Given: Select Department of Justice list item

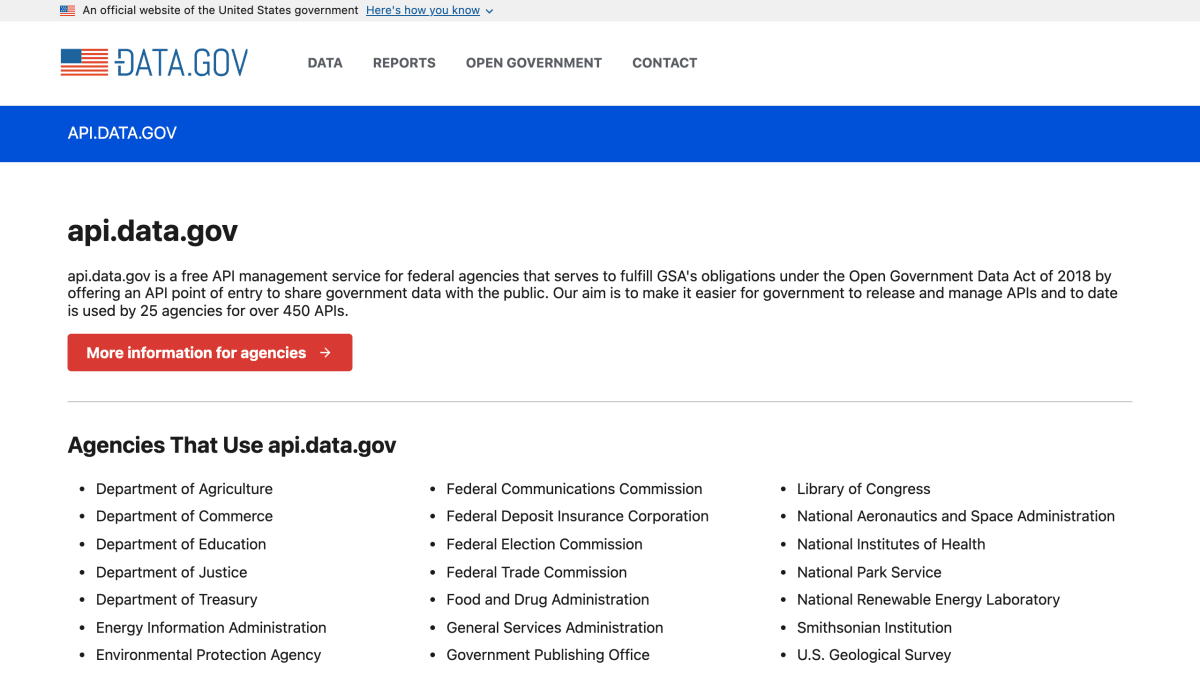Looking at the screenshot, I should [172, 572].
